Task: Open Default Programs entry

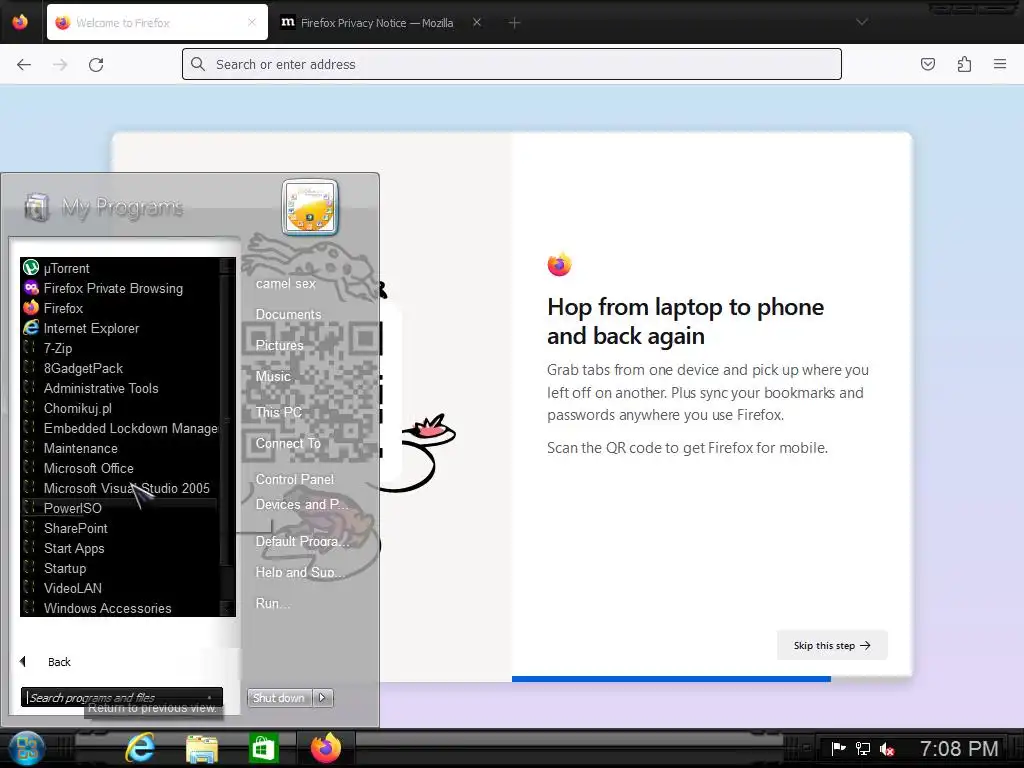Action: point(302,541)
